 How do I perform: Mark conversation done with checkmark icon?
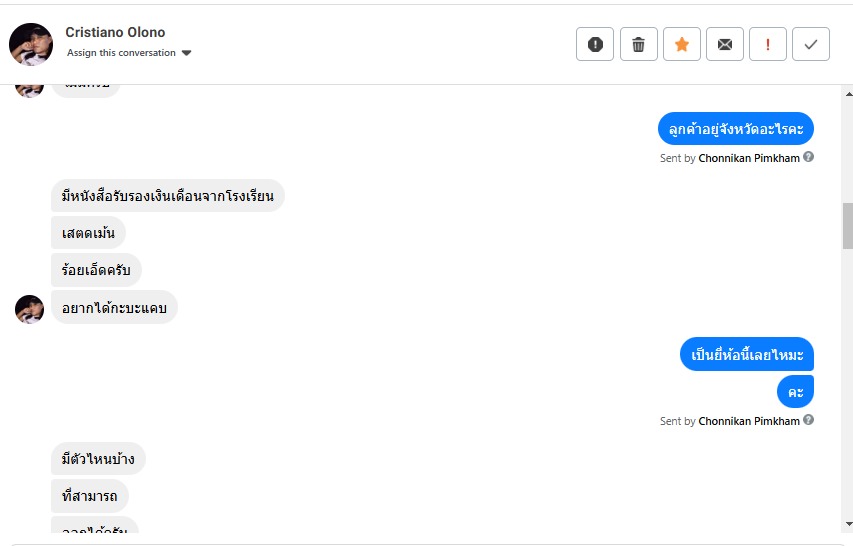(811, 44)
